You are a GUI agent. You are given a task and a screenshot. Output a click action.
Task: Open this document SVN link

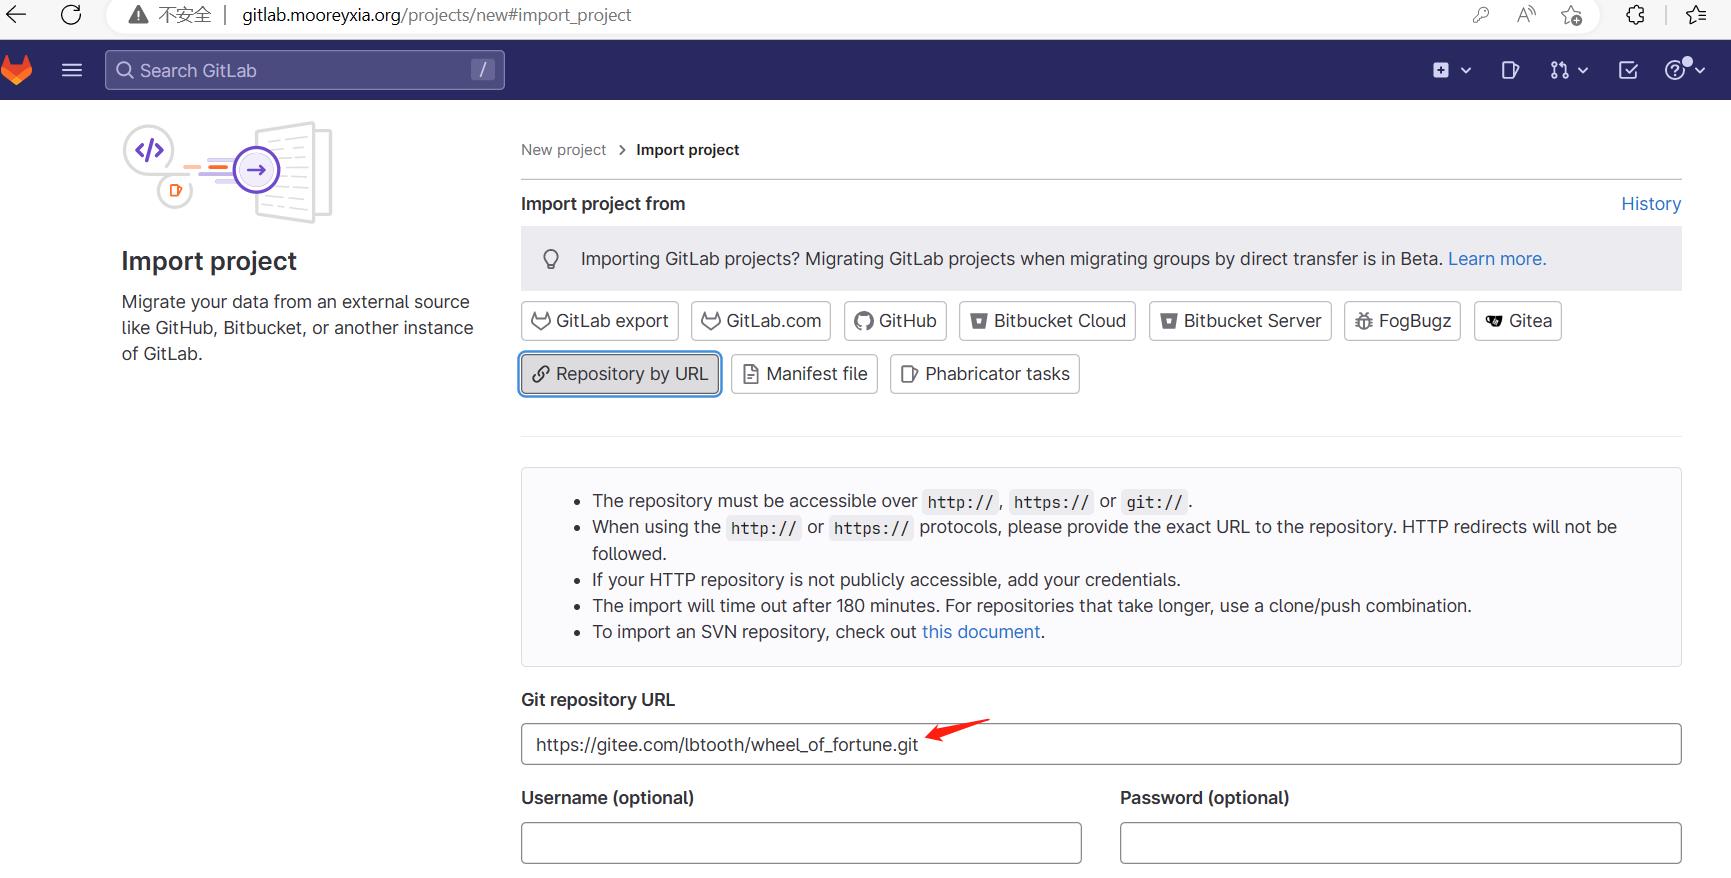coord(981,632)
